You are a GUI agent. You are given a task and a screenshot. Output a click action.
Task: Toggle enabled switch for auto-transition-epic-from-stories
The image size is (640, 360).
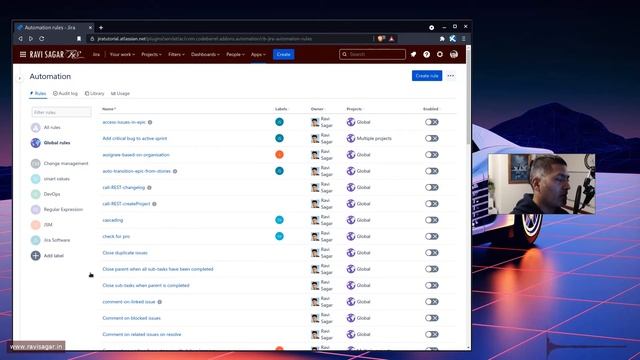pyautogui.click(x=431, y=171)
